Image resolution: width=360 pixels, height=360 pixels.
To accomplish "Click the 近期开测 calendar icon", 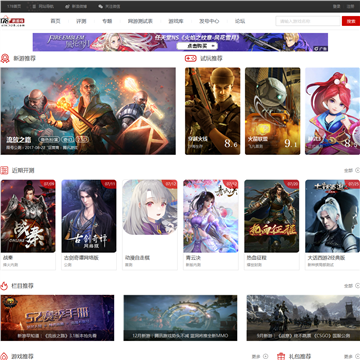I will [4, 170].
